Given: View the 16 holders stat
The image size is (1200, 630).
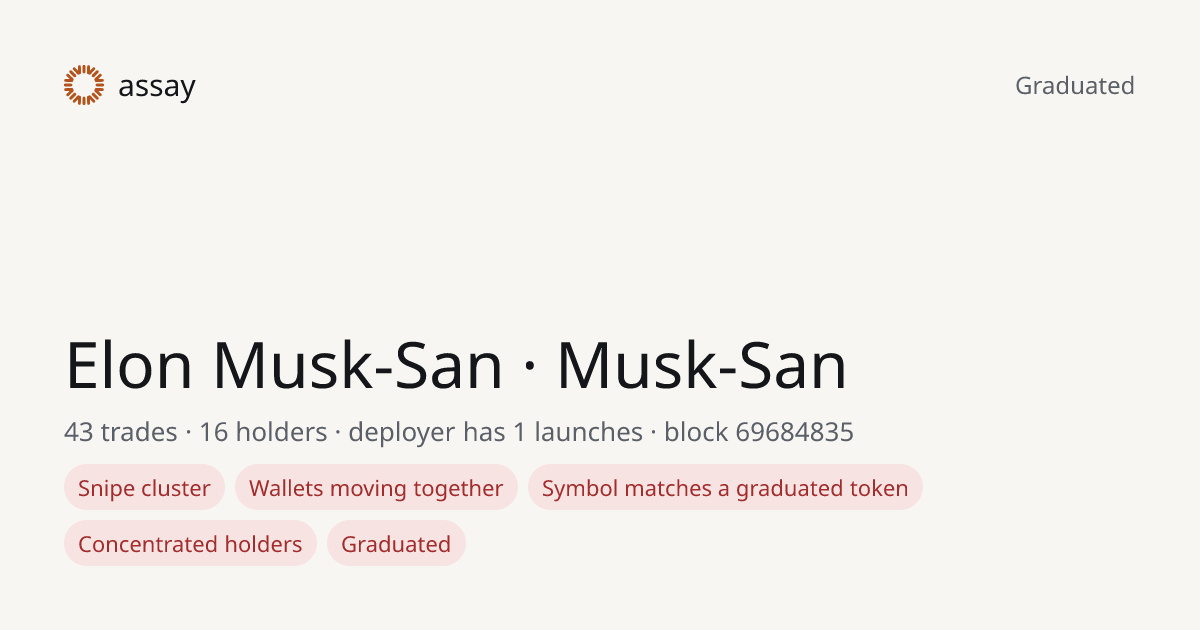Looking at the screenshot, I should click(263, 432).
